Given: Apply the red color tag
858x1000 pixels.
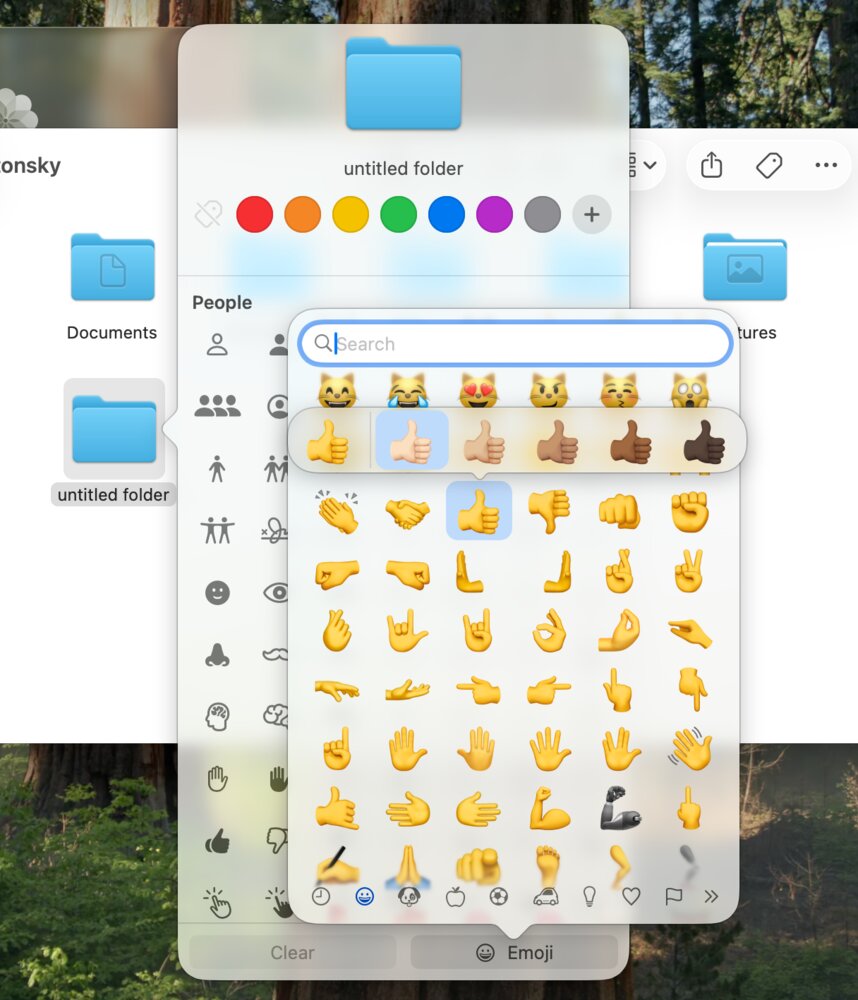Looking at the screenshot, I should [254, 214].
